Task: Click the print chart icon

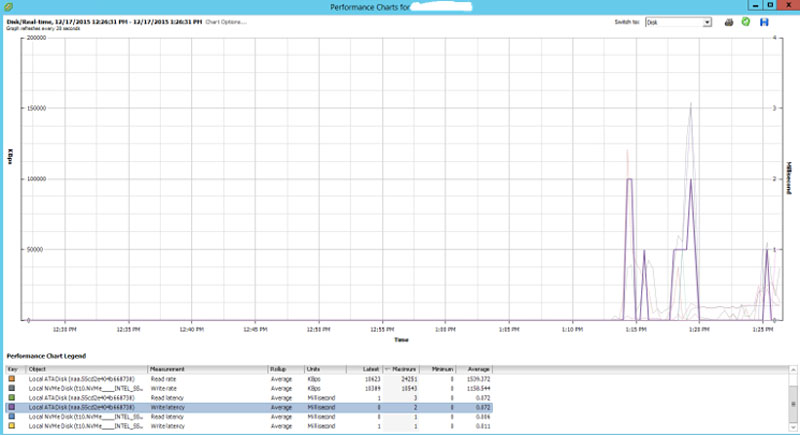Action: click(x=729, y=21)
